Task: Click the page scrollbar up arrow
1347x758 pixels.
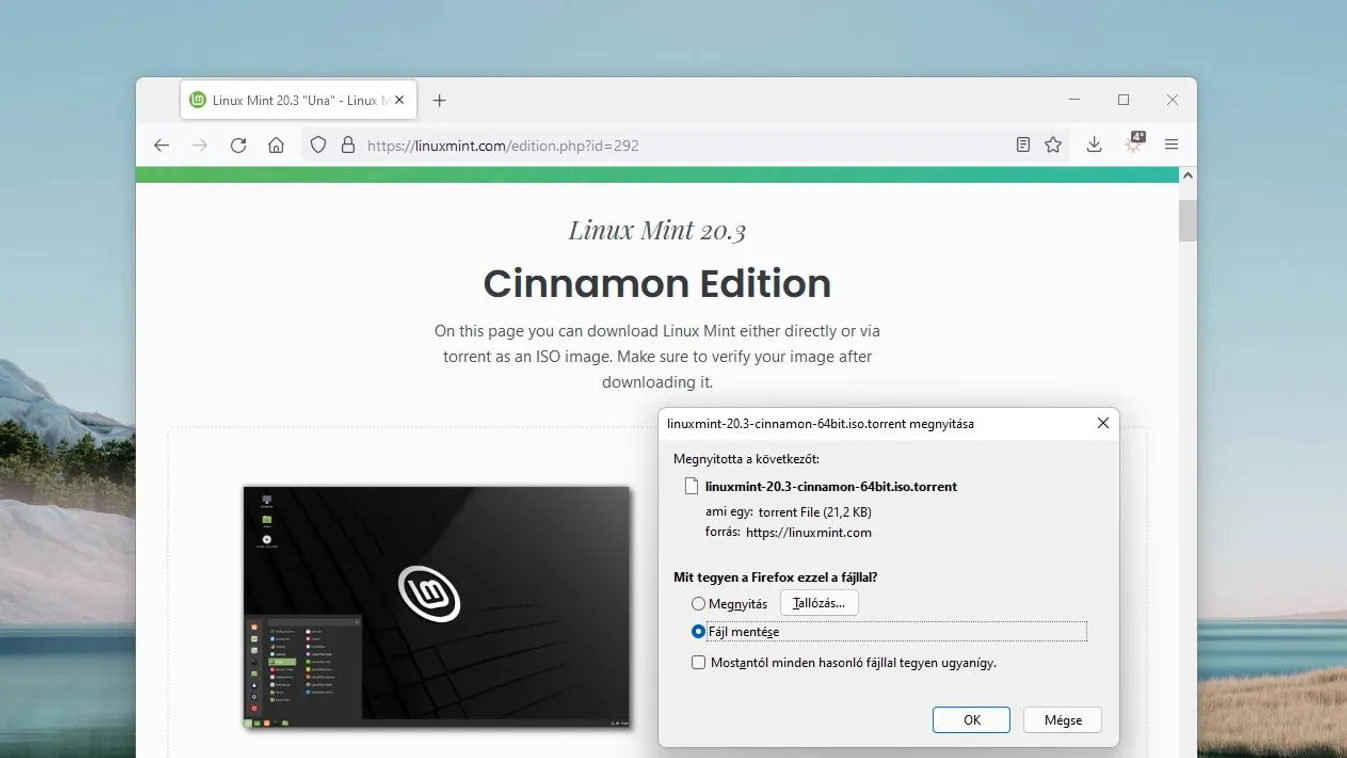Action: click(x=1188, y=176)
